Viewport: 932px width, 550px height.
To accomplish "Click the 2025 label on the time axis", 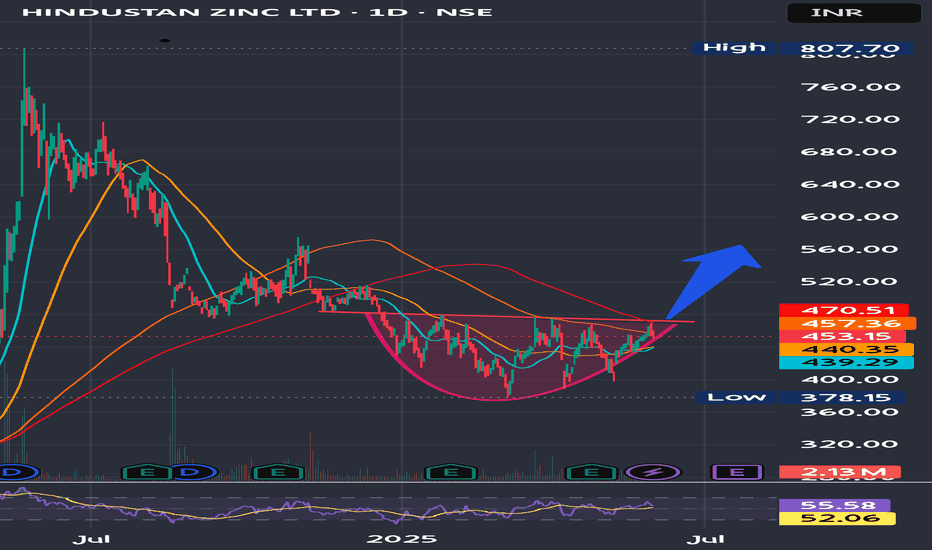I will pyautogui.click(x=402, y=539).
